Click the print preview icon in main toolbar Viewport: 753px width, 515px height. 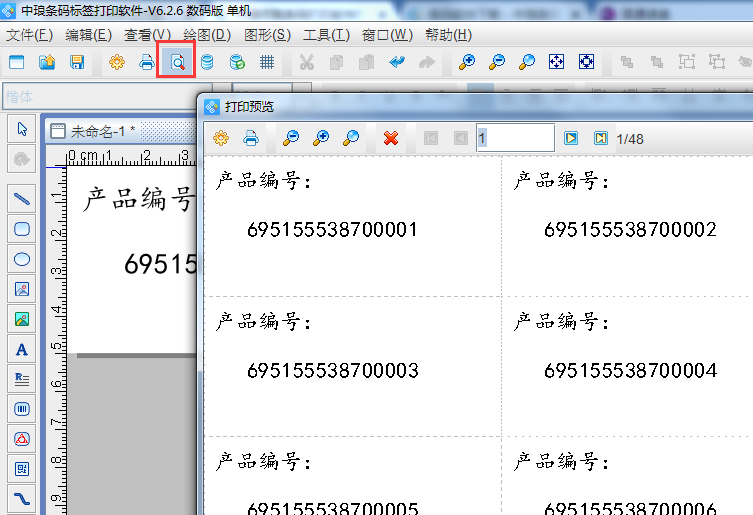click(176, 62)
